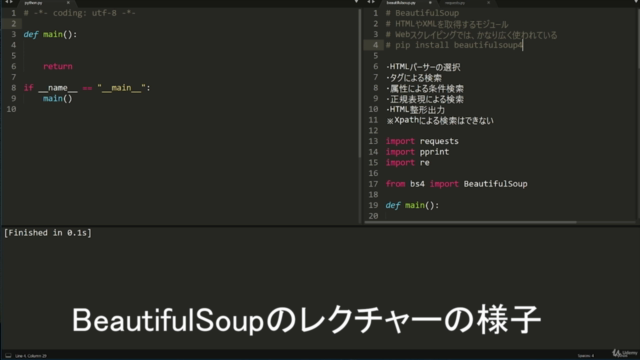
Task: Close the beautifulsoup.py tab
Action: click(x=430, y=3)
